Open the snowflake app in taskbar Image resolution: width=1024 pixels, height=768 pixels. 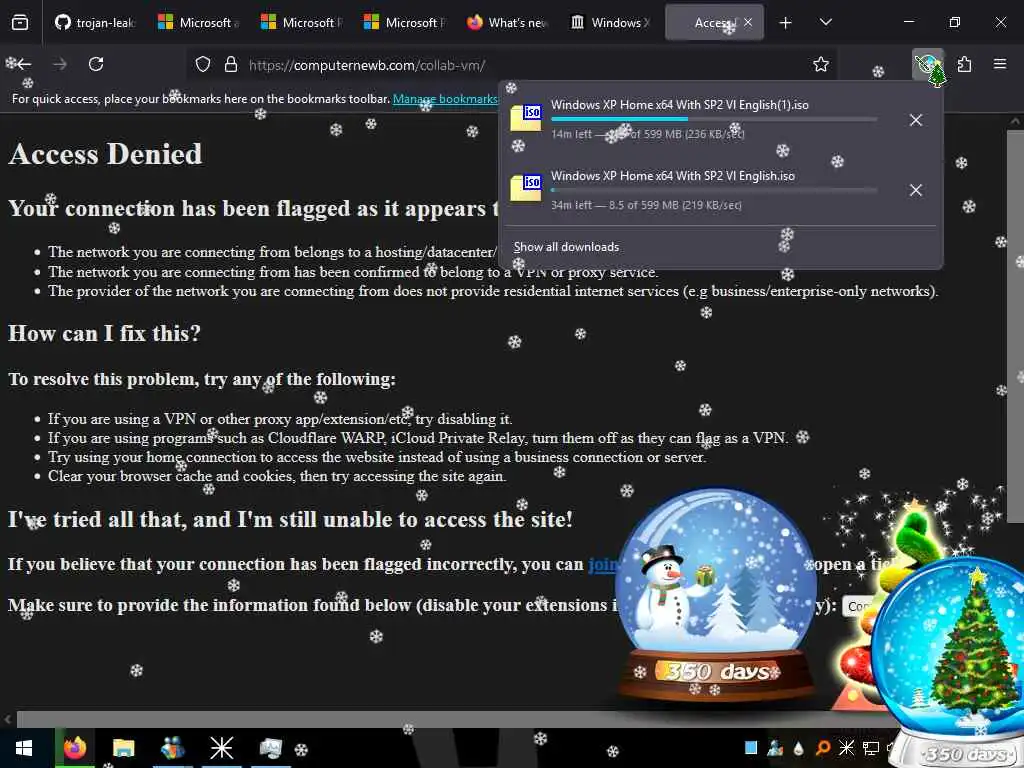[x=221, y=748]
